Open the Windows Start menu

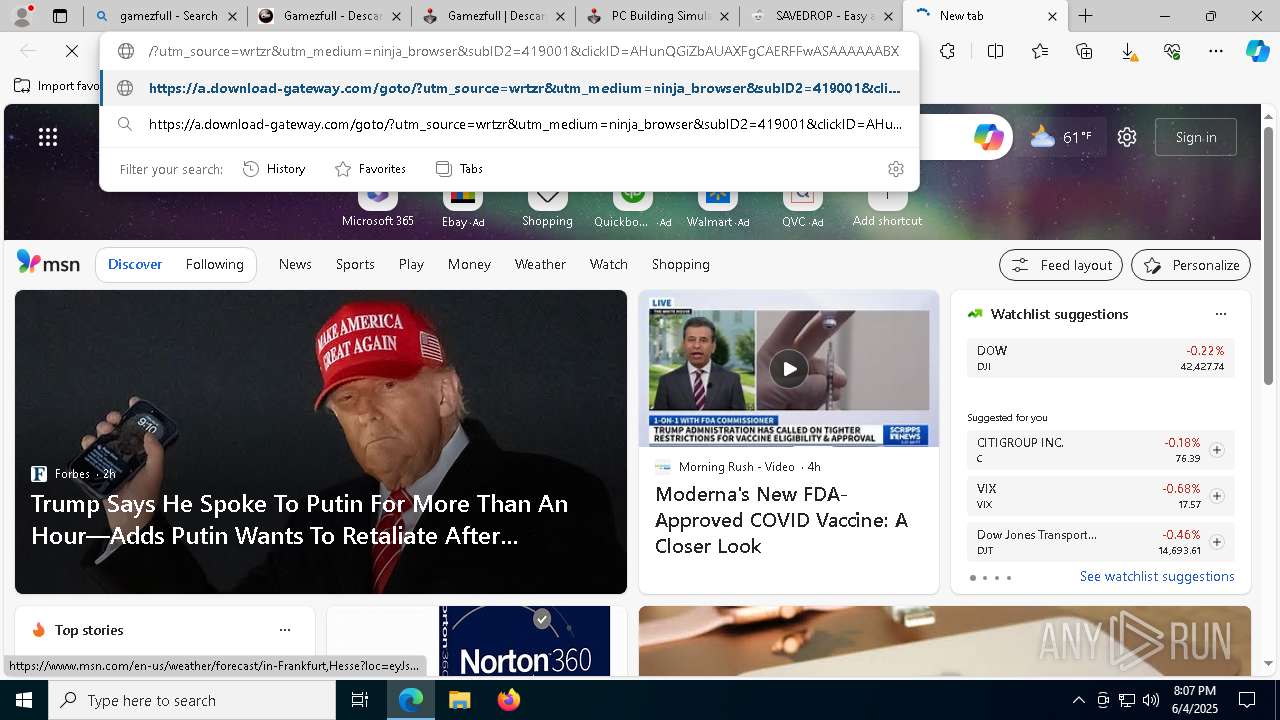pos(24,700)
